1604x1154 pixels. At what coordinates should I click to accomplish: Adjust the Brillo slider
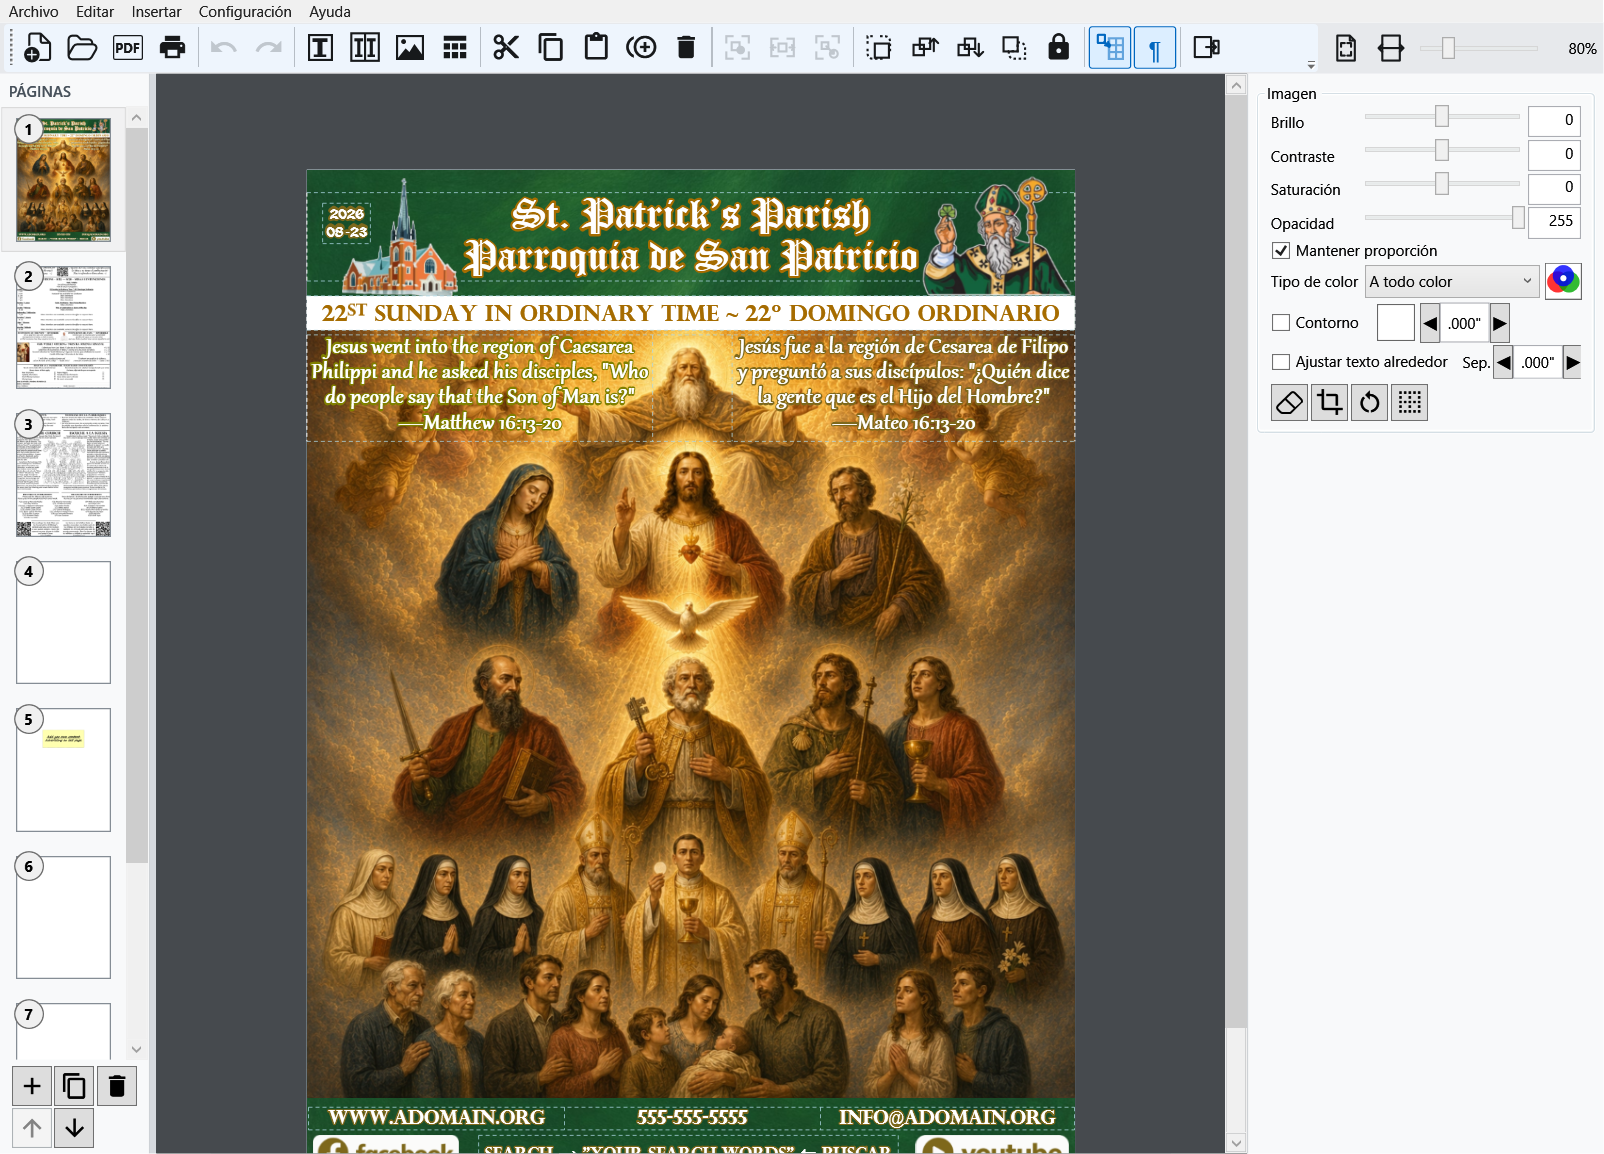1442,117
